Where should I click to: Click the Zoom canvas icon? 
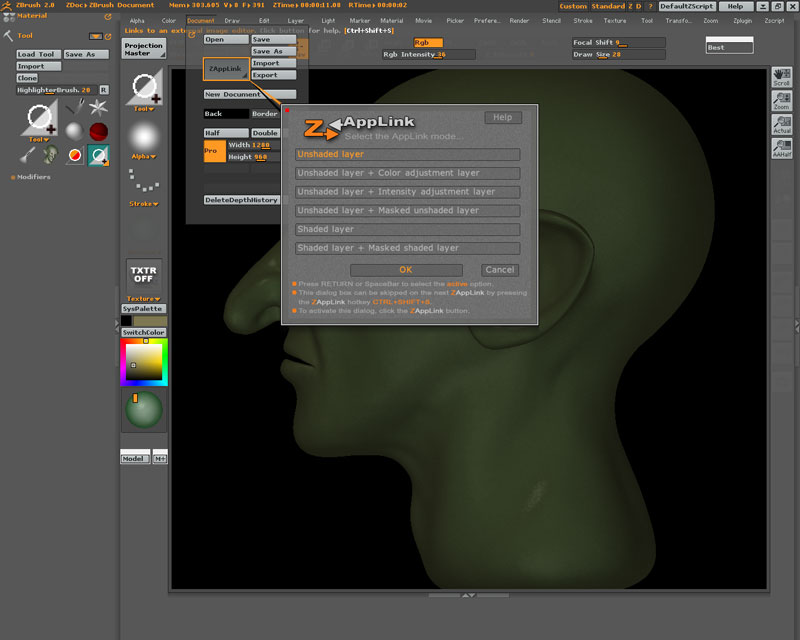(782, 101)
